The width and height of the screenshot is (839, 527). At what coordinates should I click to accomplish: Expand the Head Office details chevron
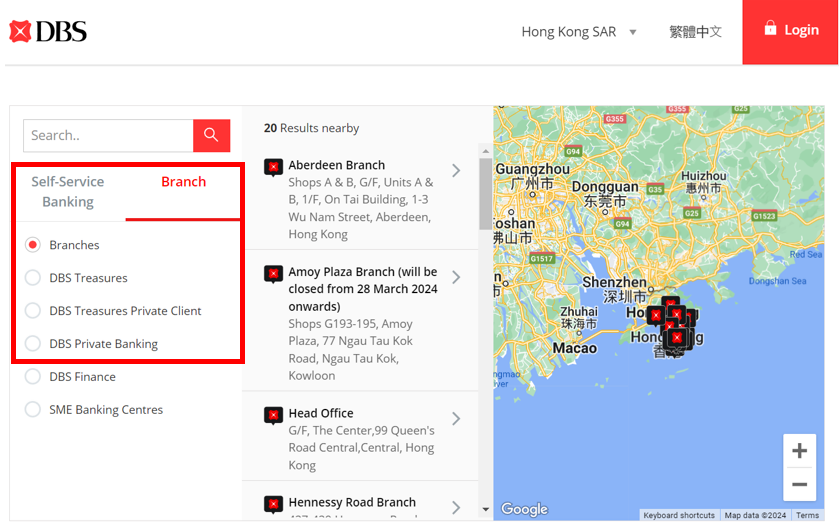(456, 419)
